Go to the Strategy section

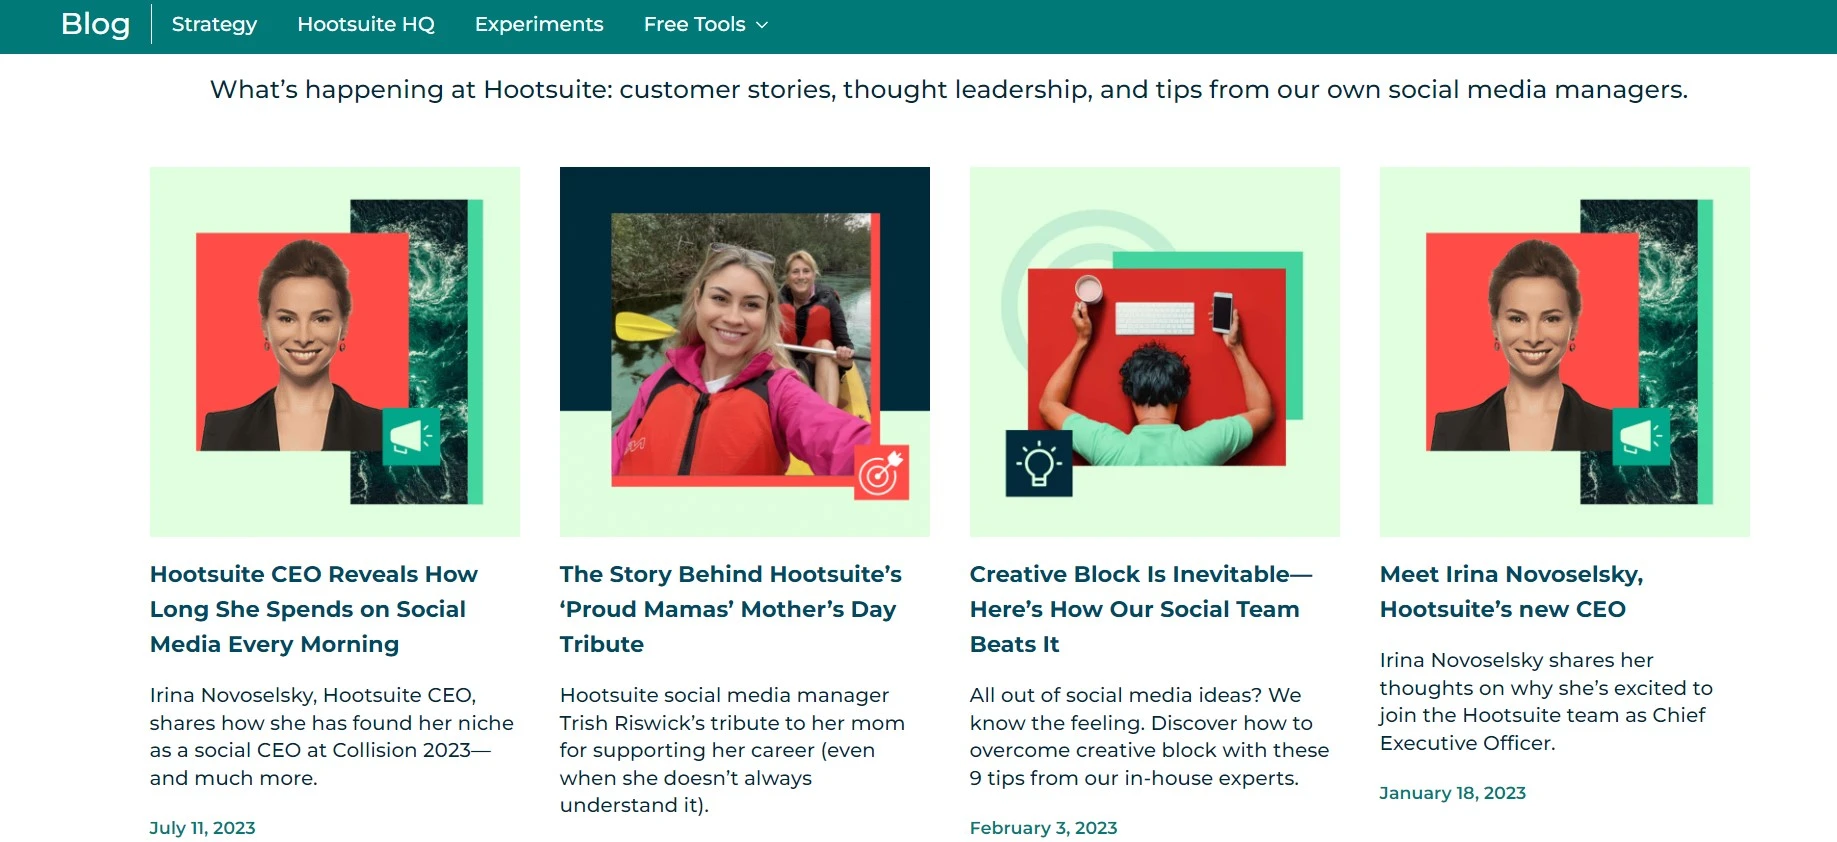coord(214,24)
